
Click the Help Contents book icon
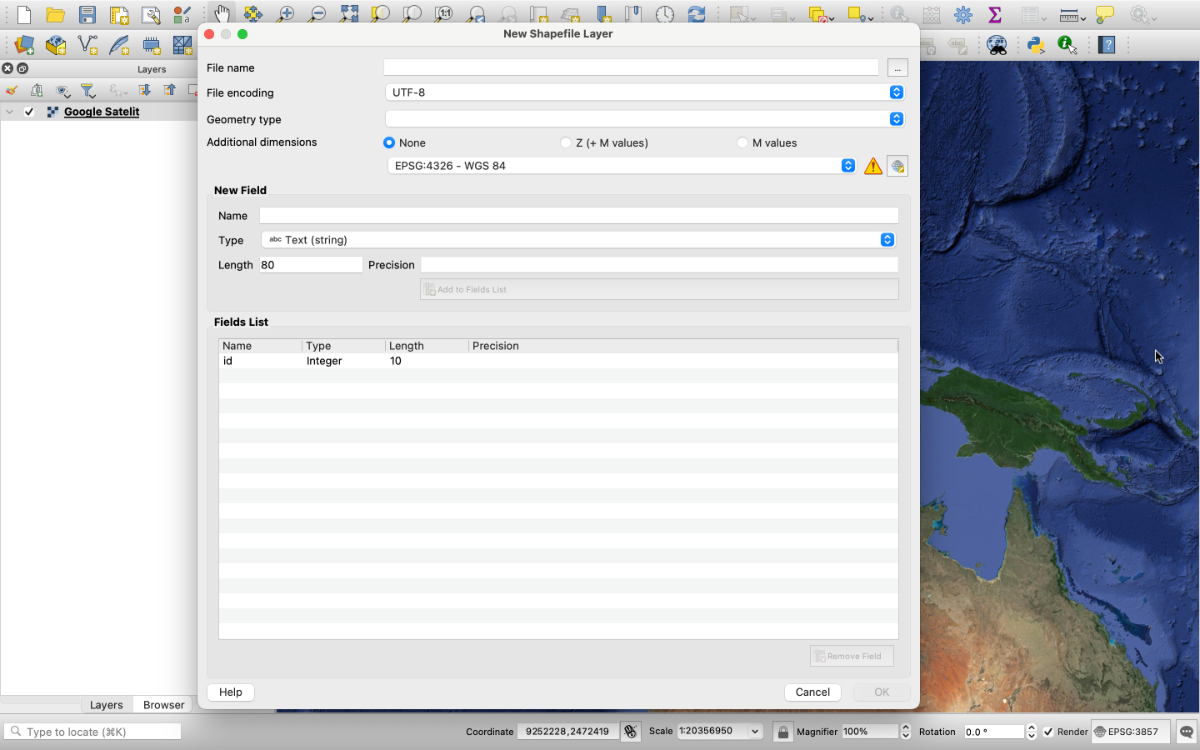pos(1106,45)
